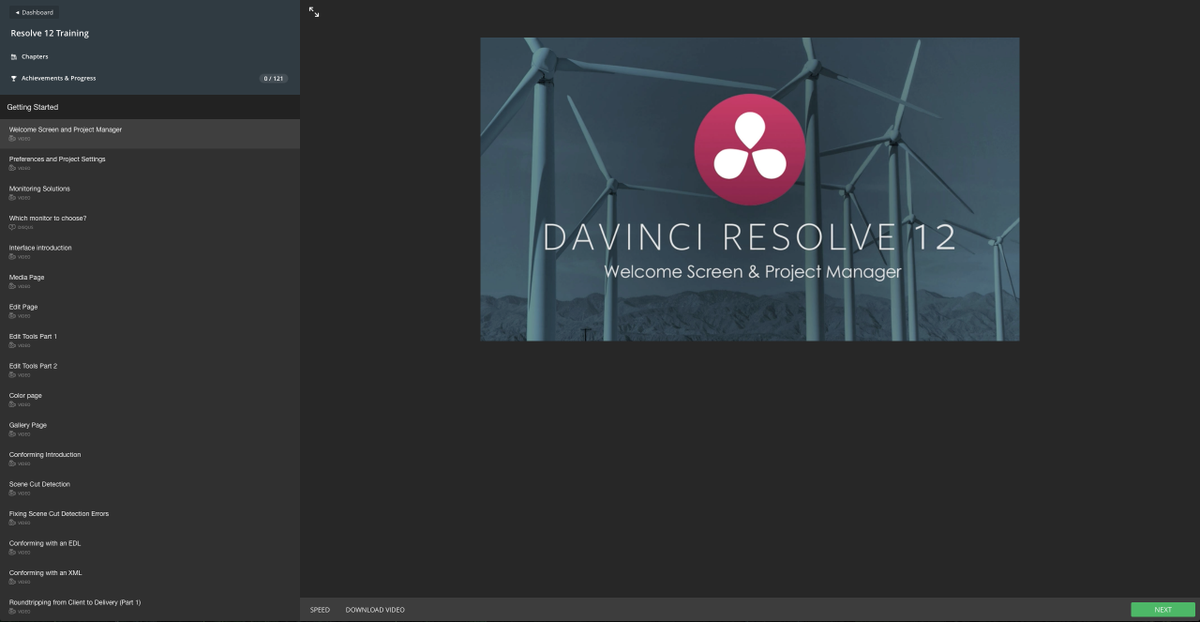The height and width of the screenshot is (622, 1200).
Task: Click the Chapters list icon
Action: pos(14,57)
